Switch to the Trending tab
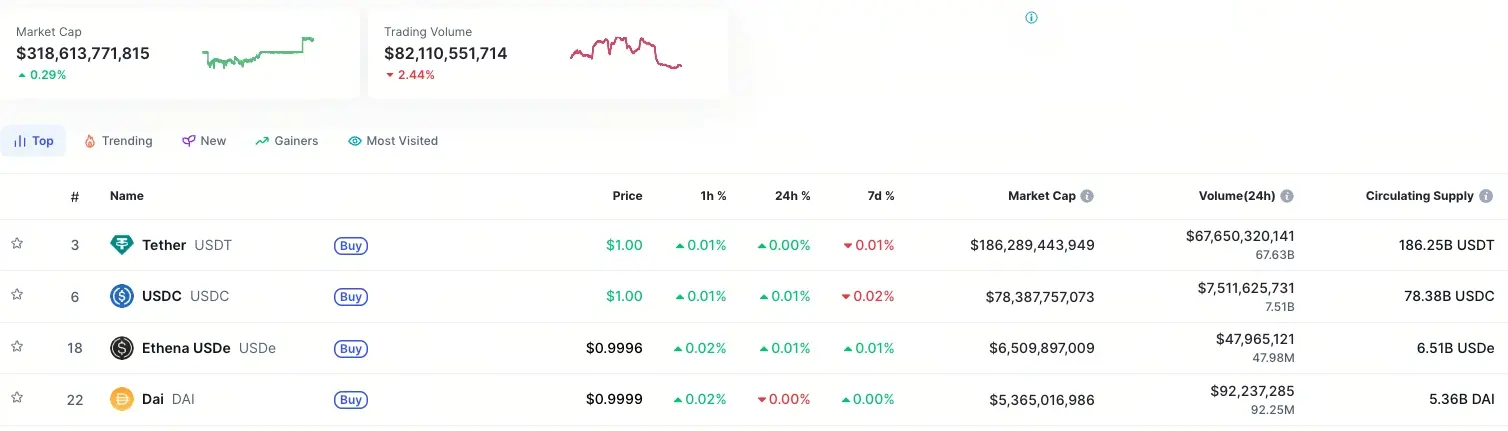This screenshot has height=431, width=1508. [118, 141]
